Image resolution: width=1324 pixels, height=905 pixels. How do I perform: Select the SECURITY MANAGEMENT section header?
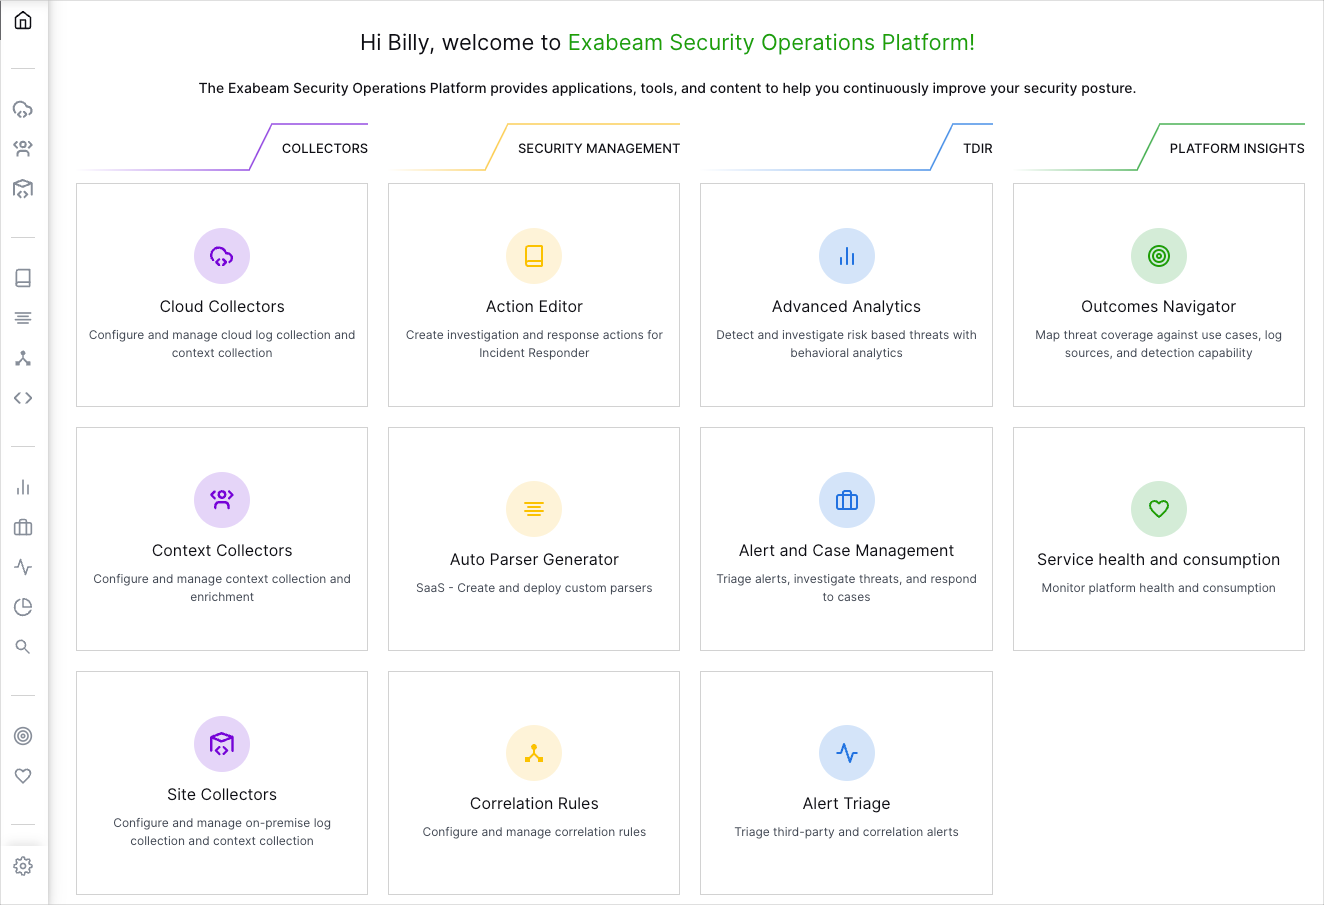[x=599, y=148]
